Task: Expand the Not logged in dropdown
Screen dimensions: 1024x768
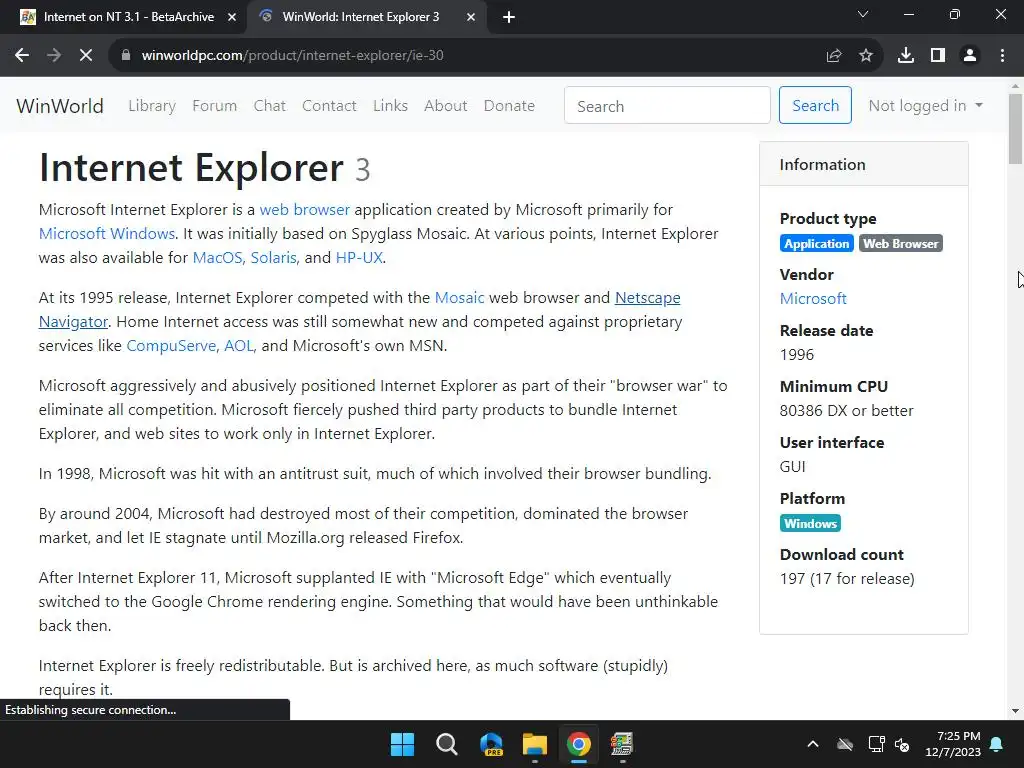Action: pos(925,106)
